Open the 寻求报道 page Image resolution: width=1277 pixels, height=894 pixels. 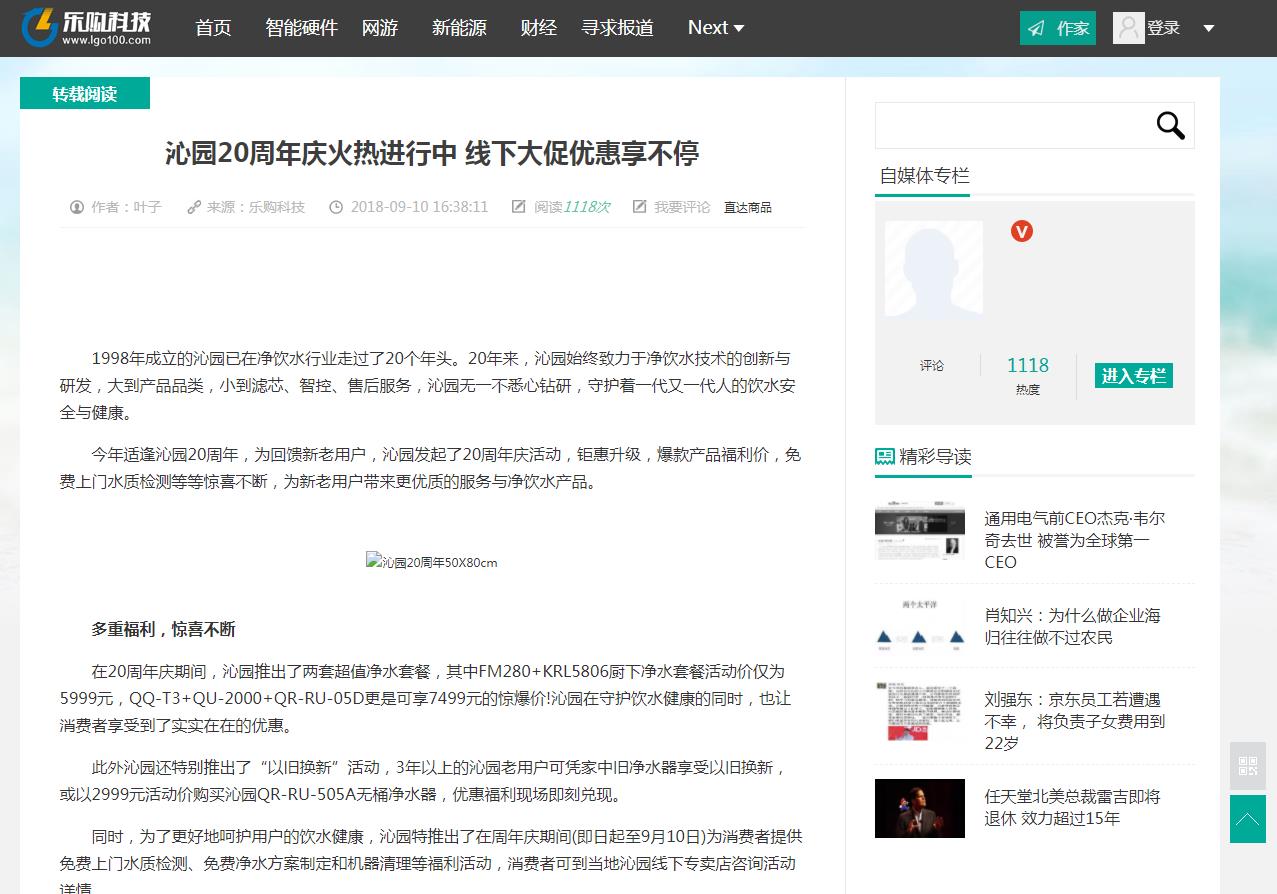[617, 28]
